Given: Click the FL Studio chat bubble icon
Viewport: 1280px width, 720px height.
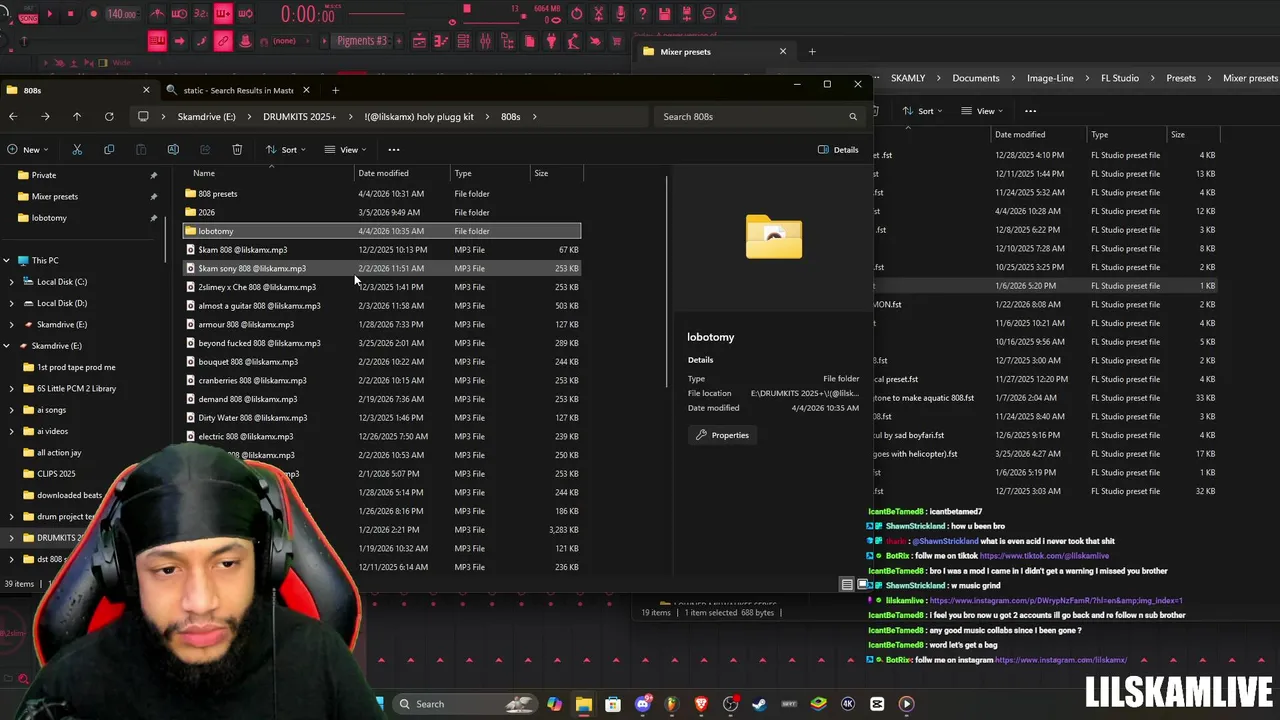Looking at the screenshot, I should [709, 14].
